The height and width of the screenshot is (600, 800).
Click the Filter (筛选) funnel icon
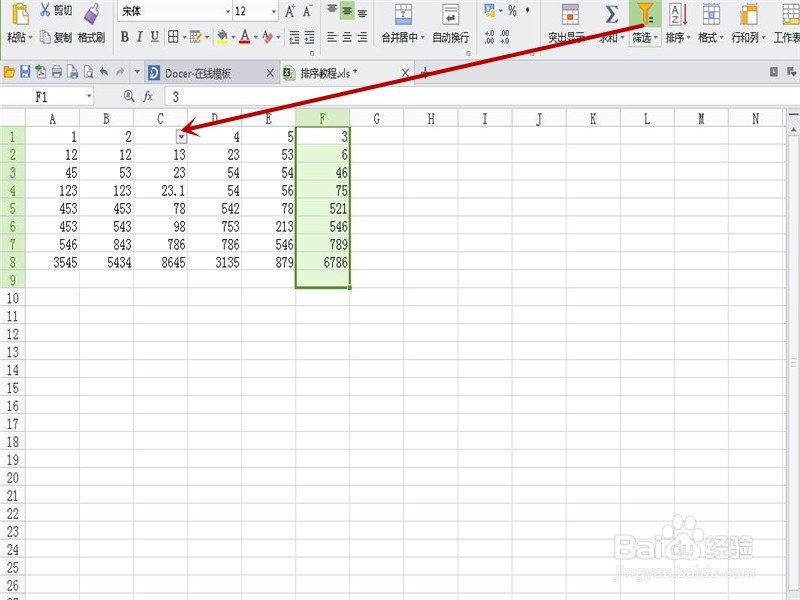(645, 14)
